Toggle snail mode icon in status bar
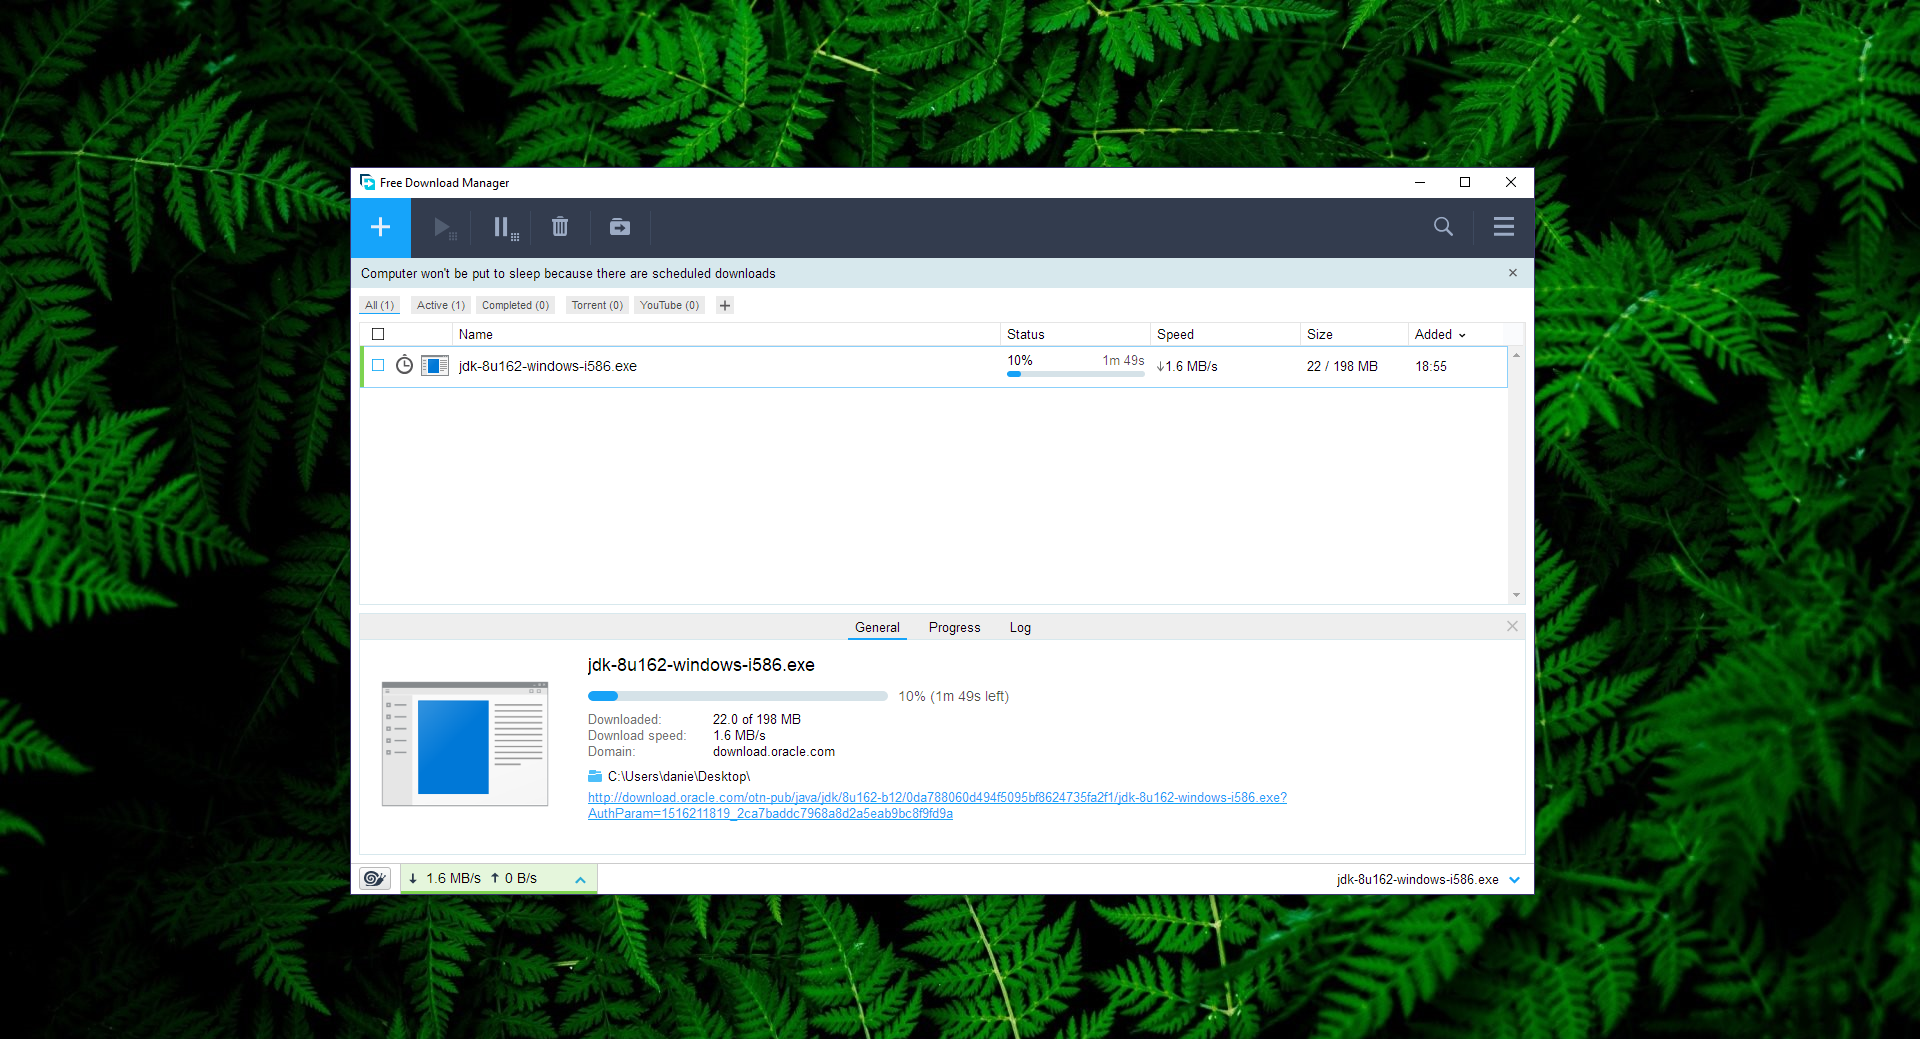The image size is (1920, 1039). (x=375, y=879)
